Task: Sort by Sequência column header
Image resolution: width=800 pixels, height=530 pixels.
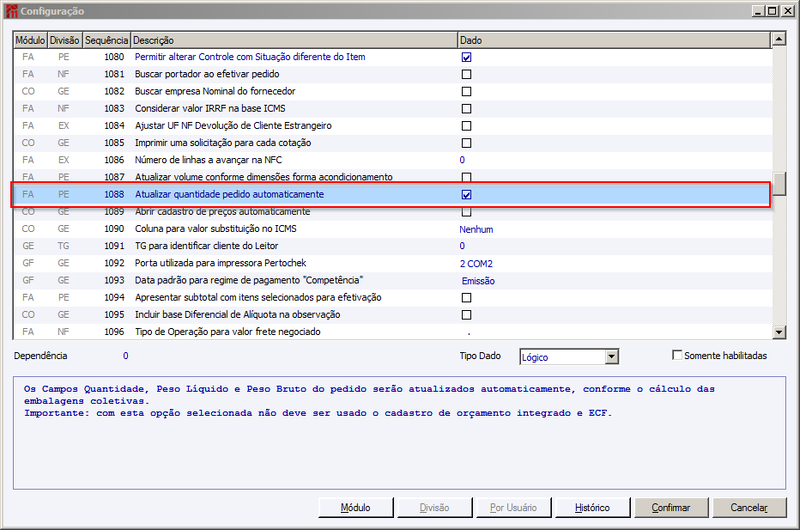Action: (x=106, y=40)
